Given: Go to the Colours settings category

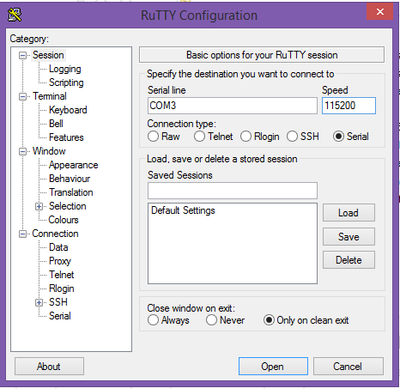Looking at the screenshot, I should pos(63,220).
